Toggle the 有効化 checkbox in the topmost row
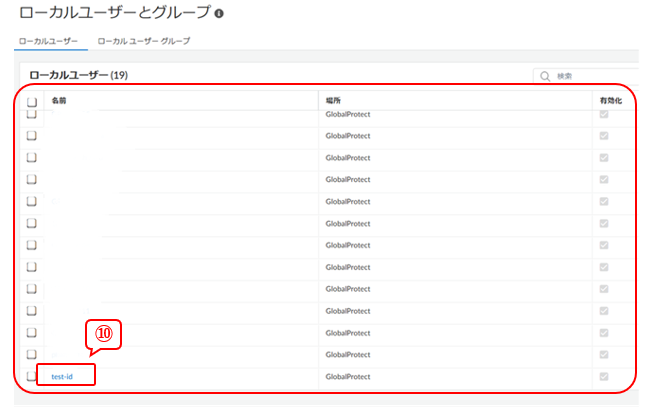The height and width of the screenshot is (412, 658). click(x=603, y=115)
